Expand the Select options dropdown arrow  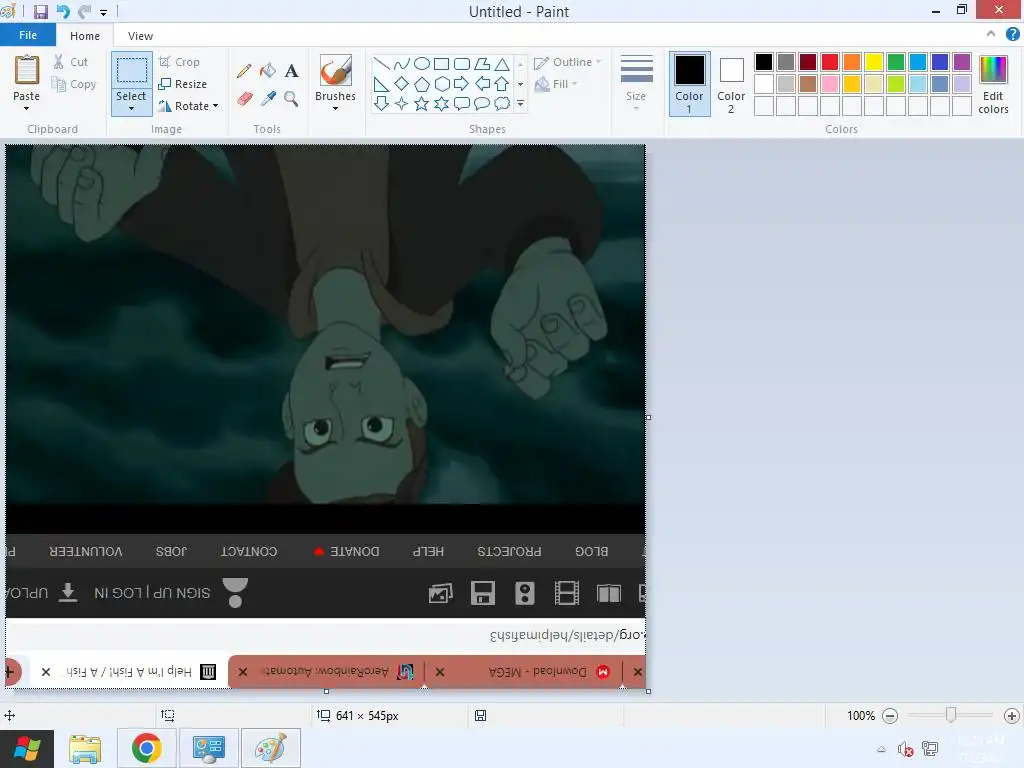click(131, 109)
